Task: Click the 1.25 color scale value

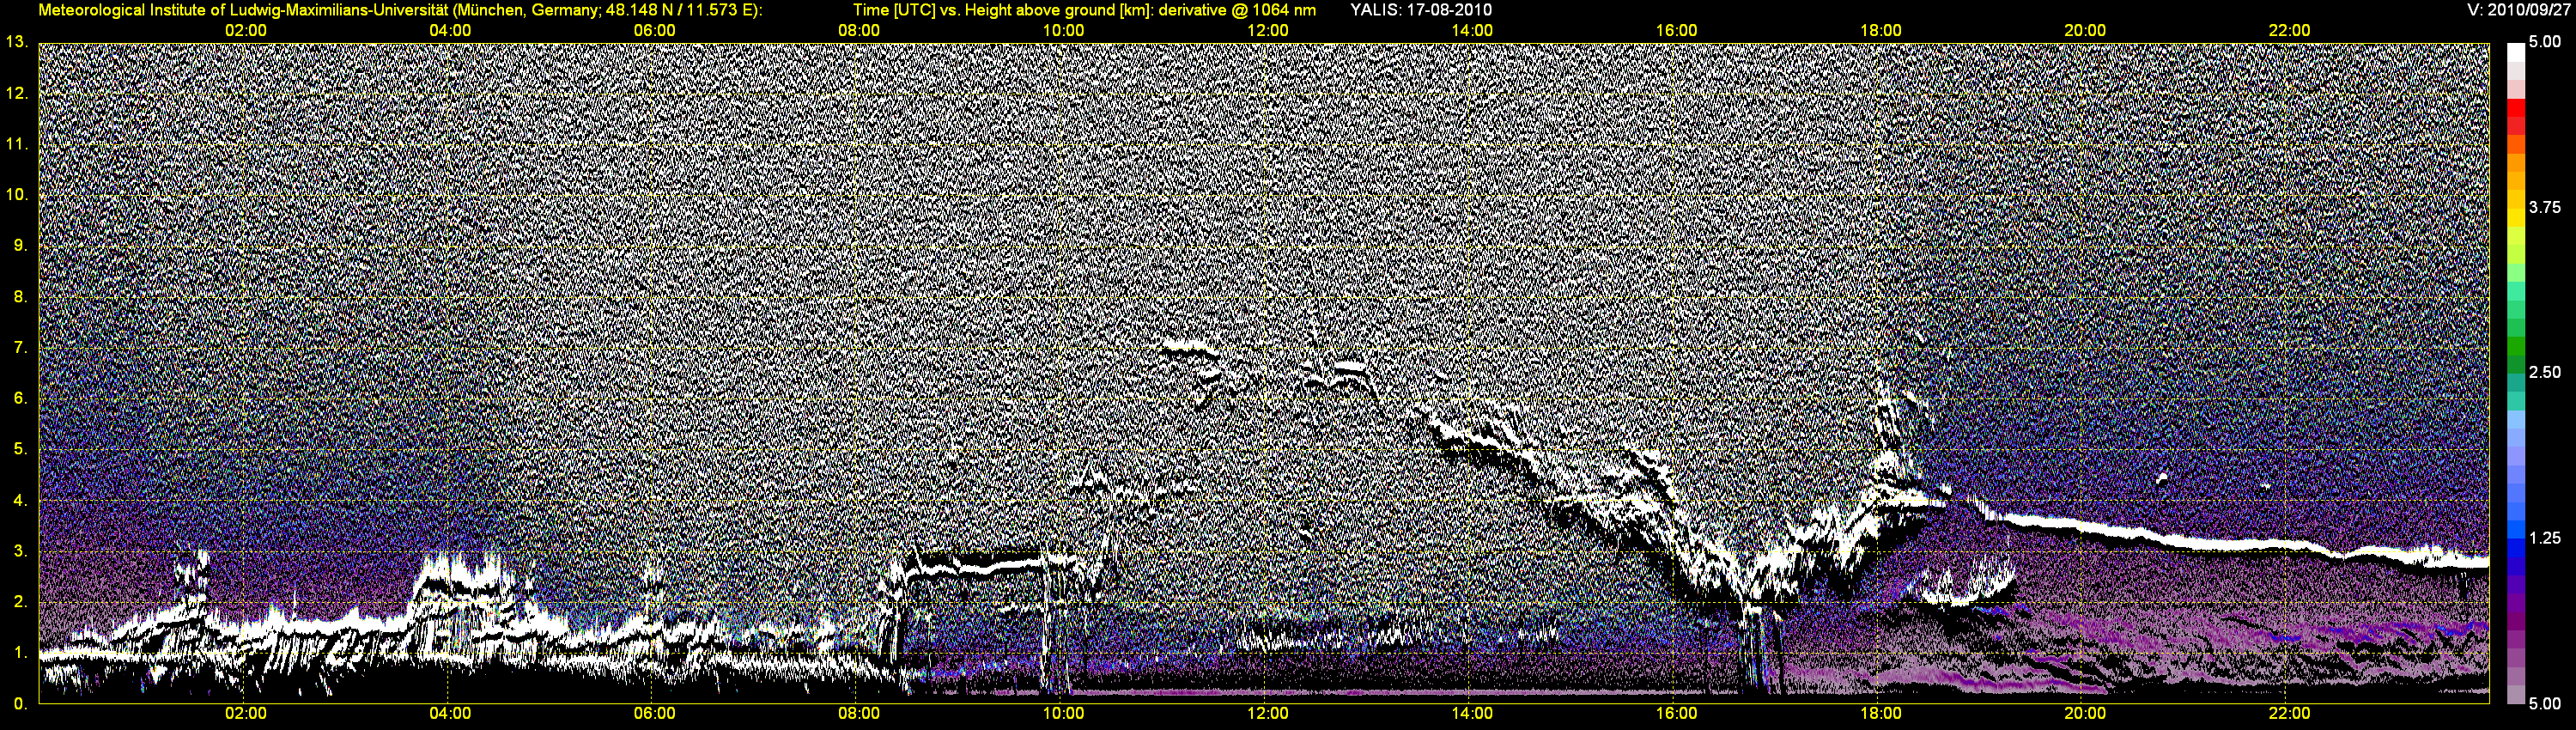Action: click(x=2545, y=538)
